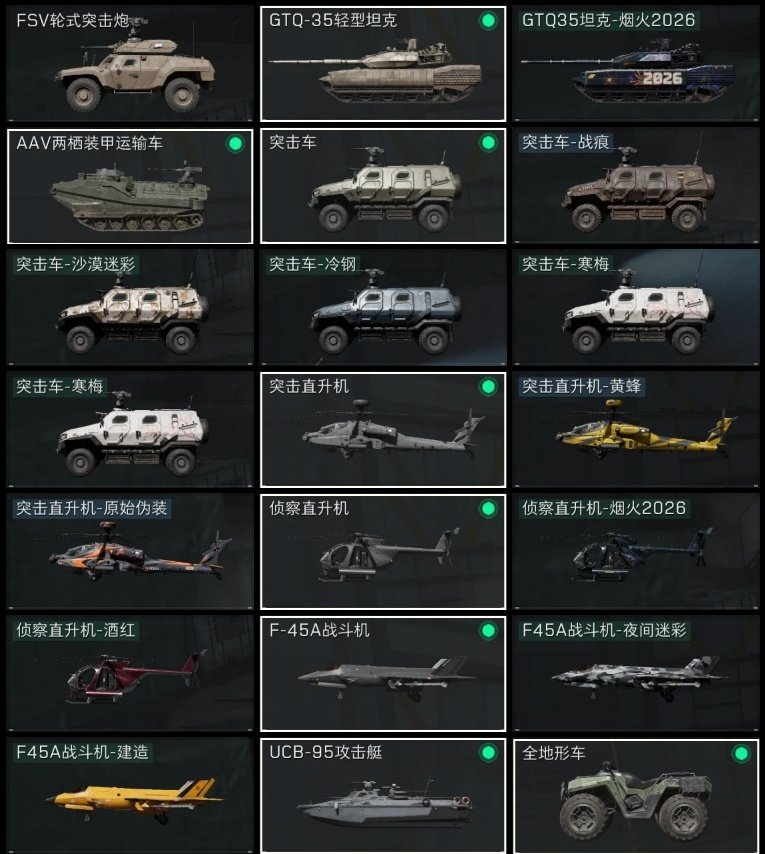Select the FSV轮式突击炮 vehicle card
The width and height of the screenshot is (765, 854).
click(x=130, y=64)
